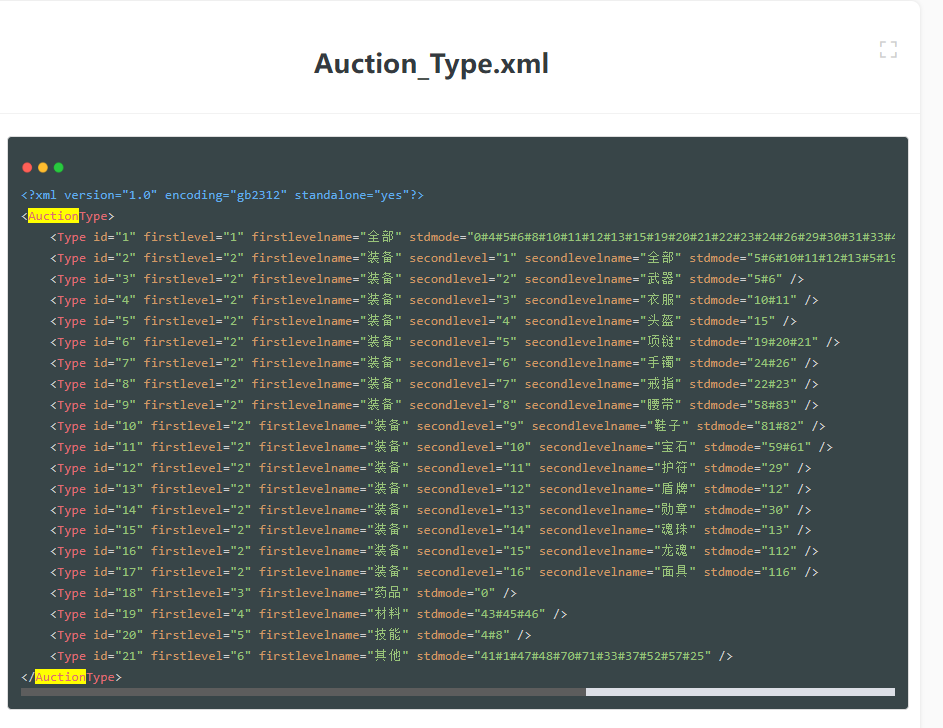Image resolution: width=943 pixels, height=728 pixels.
Task: Select highlighted Auction in closing AuctionType tag
Action: point(60,677)
